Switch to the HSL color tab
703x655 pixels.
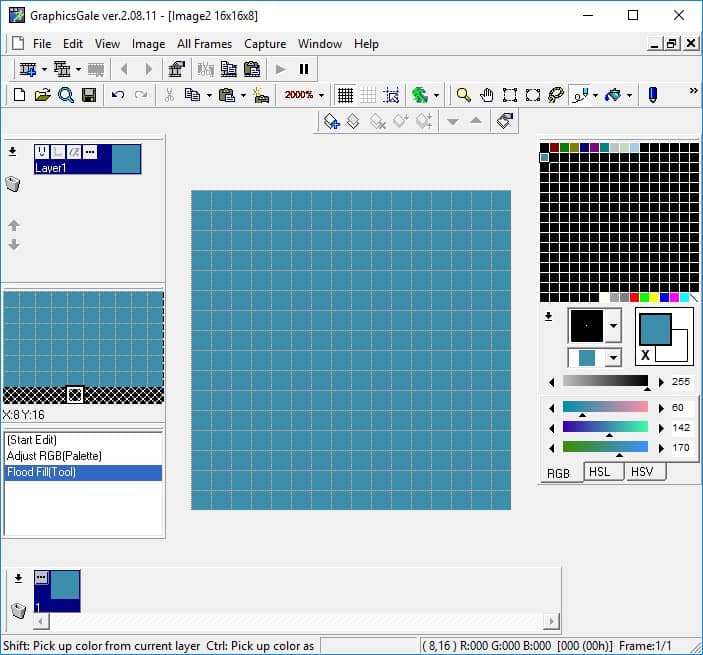click(x=603, y=472)
